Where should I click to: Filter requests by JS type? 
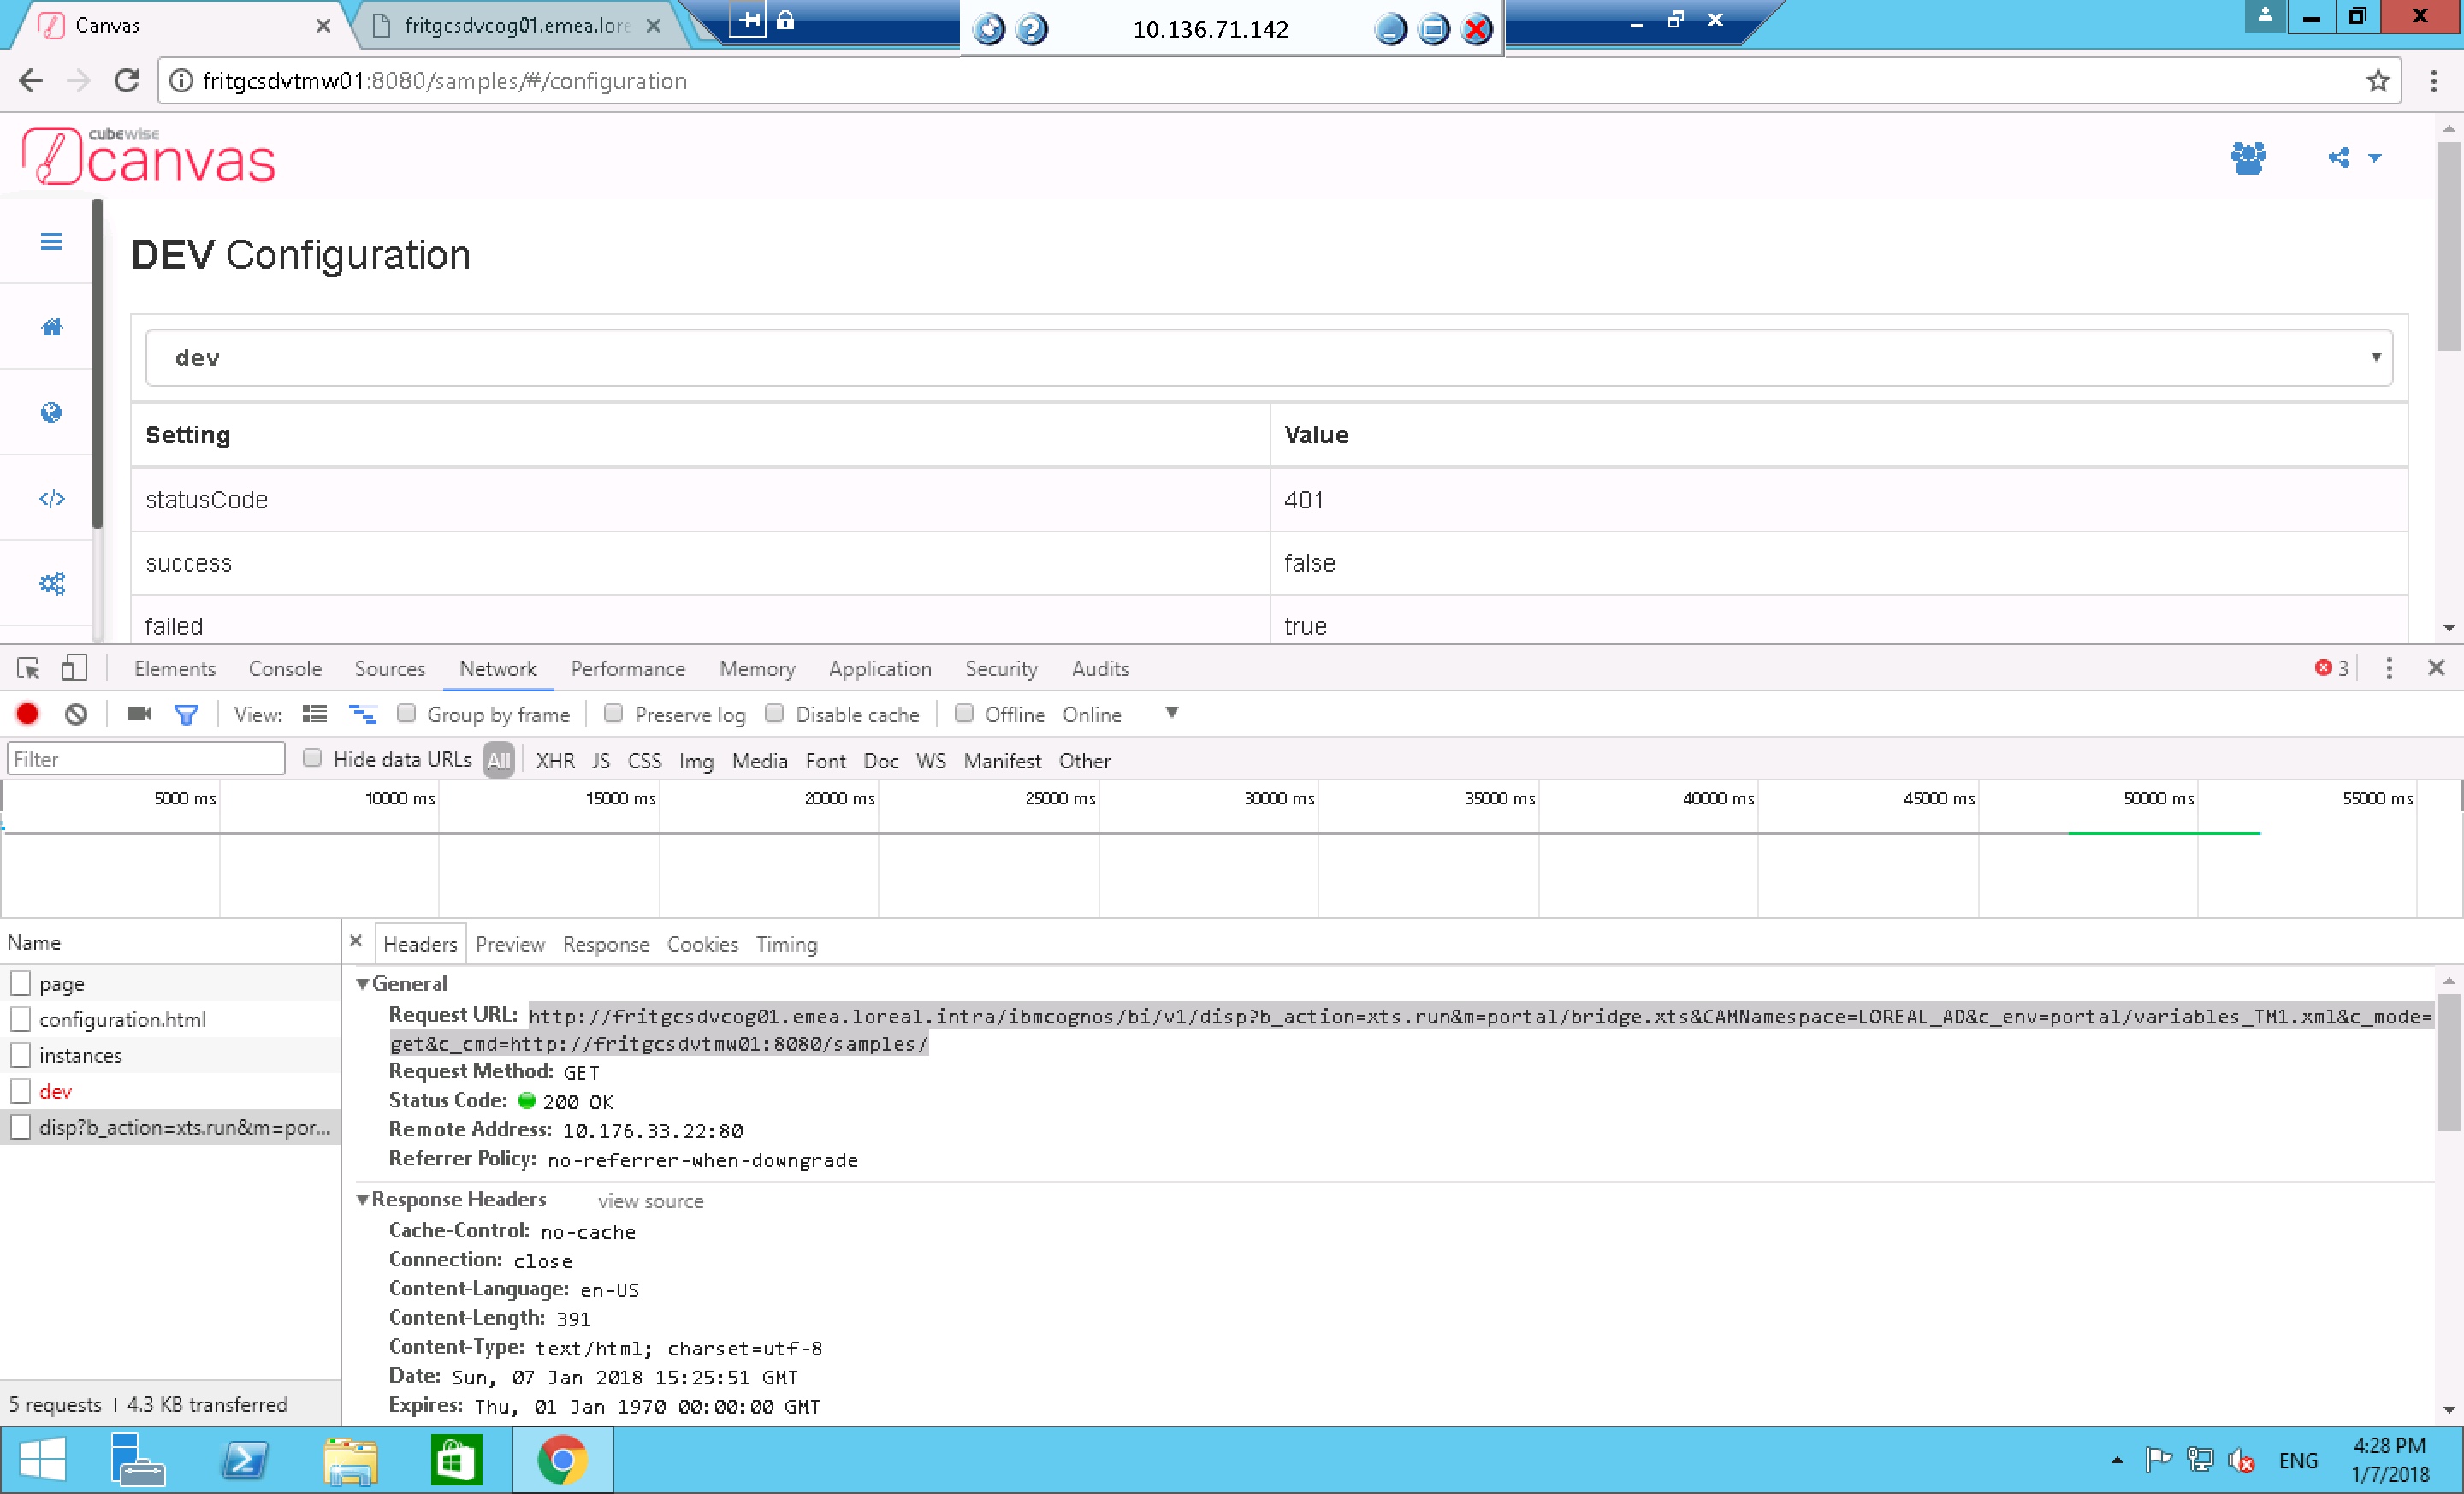pos(601,760)
